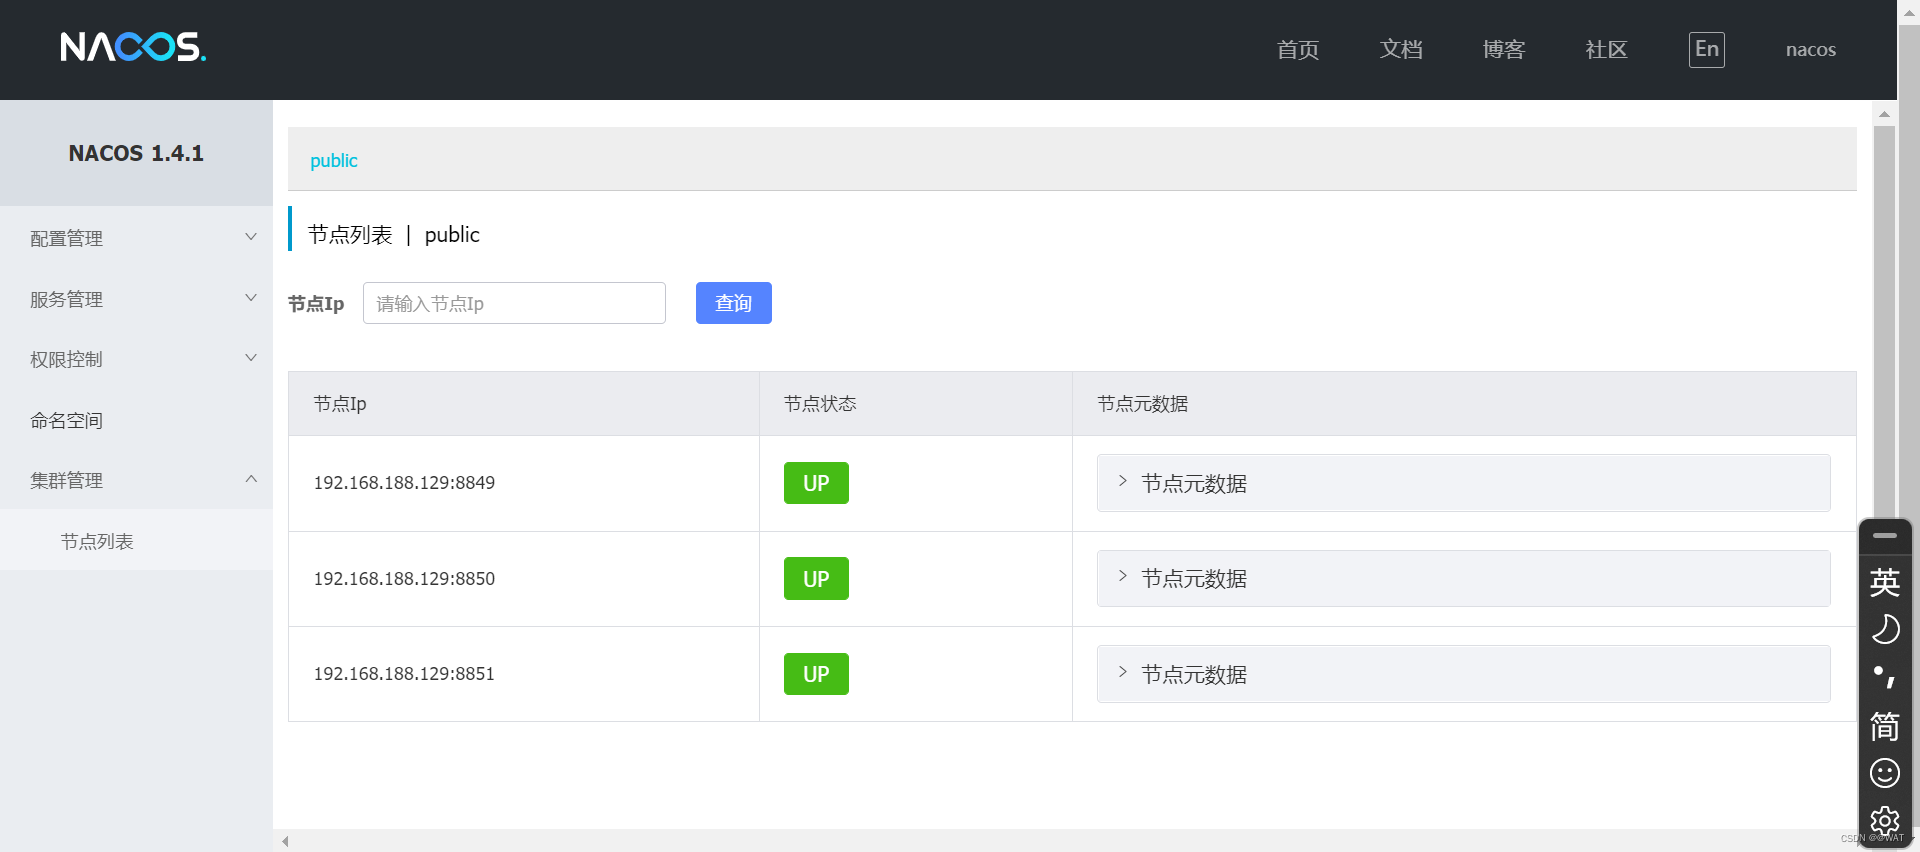Image resolution: width=1920 pixels, height=852 pixels.
Task: Expand 节点元数据 for node 8851
Action: pyautogui.click(x=1464, y=674)
